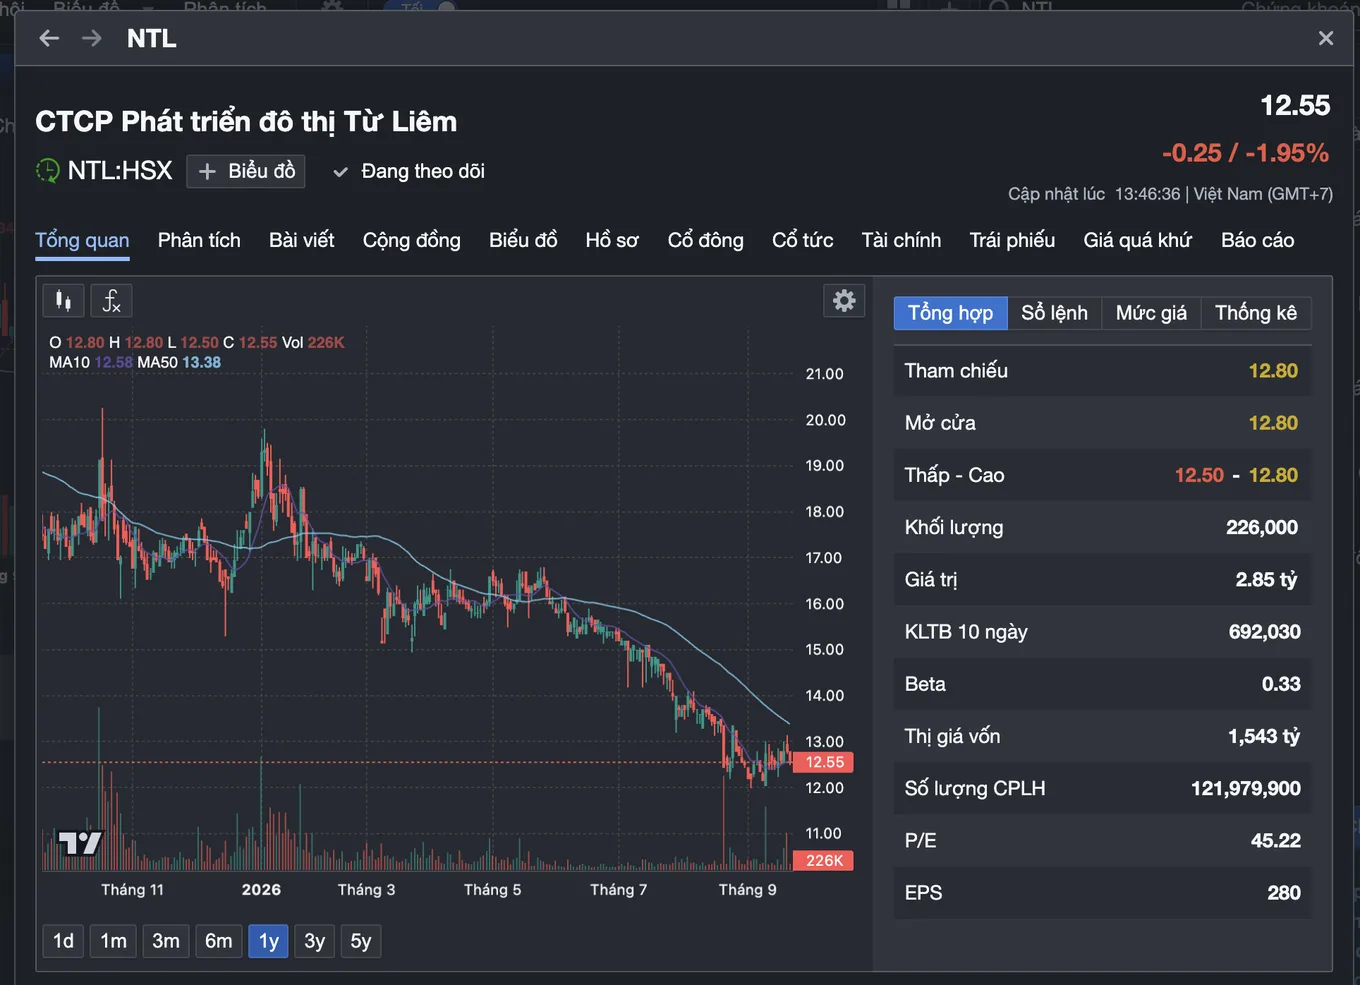
Task: Click the Khối lượng value 226,000
Action: pyautogui.click(x=1262, y=527)
